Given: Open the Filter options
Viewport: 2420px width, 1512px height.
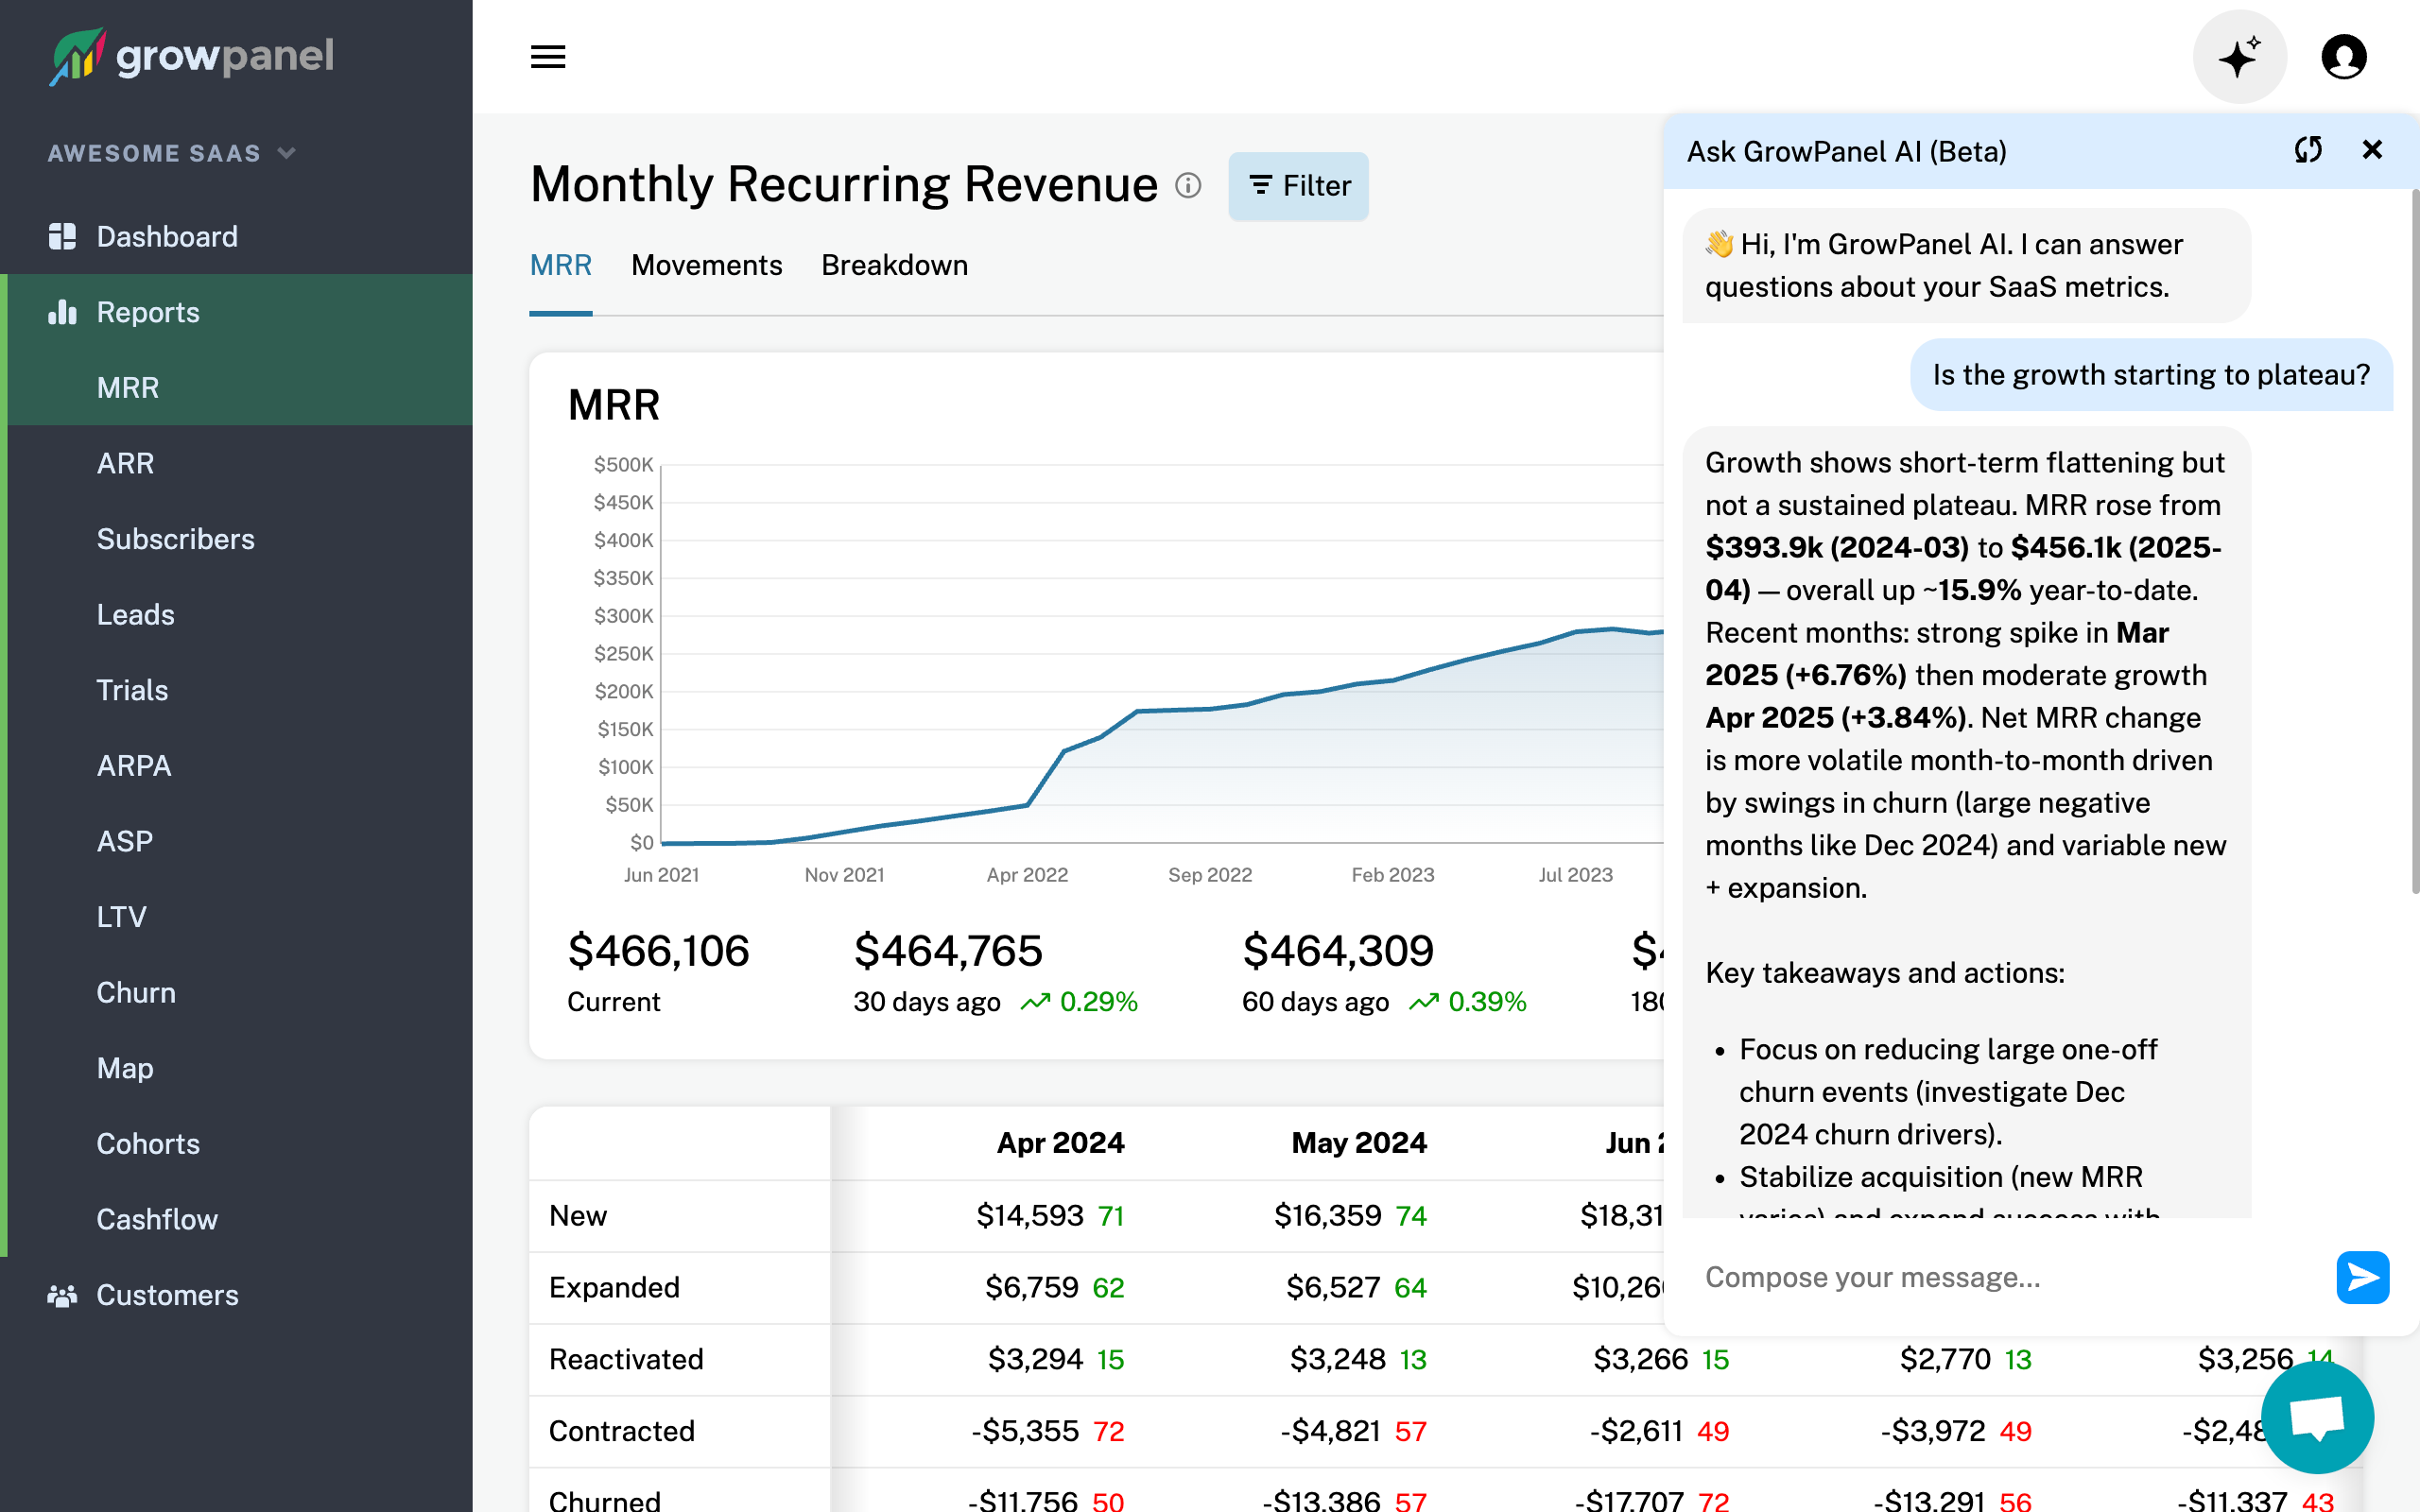Looking at the screenshot, I should [1298, 186].
